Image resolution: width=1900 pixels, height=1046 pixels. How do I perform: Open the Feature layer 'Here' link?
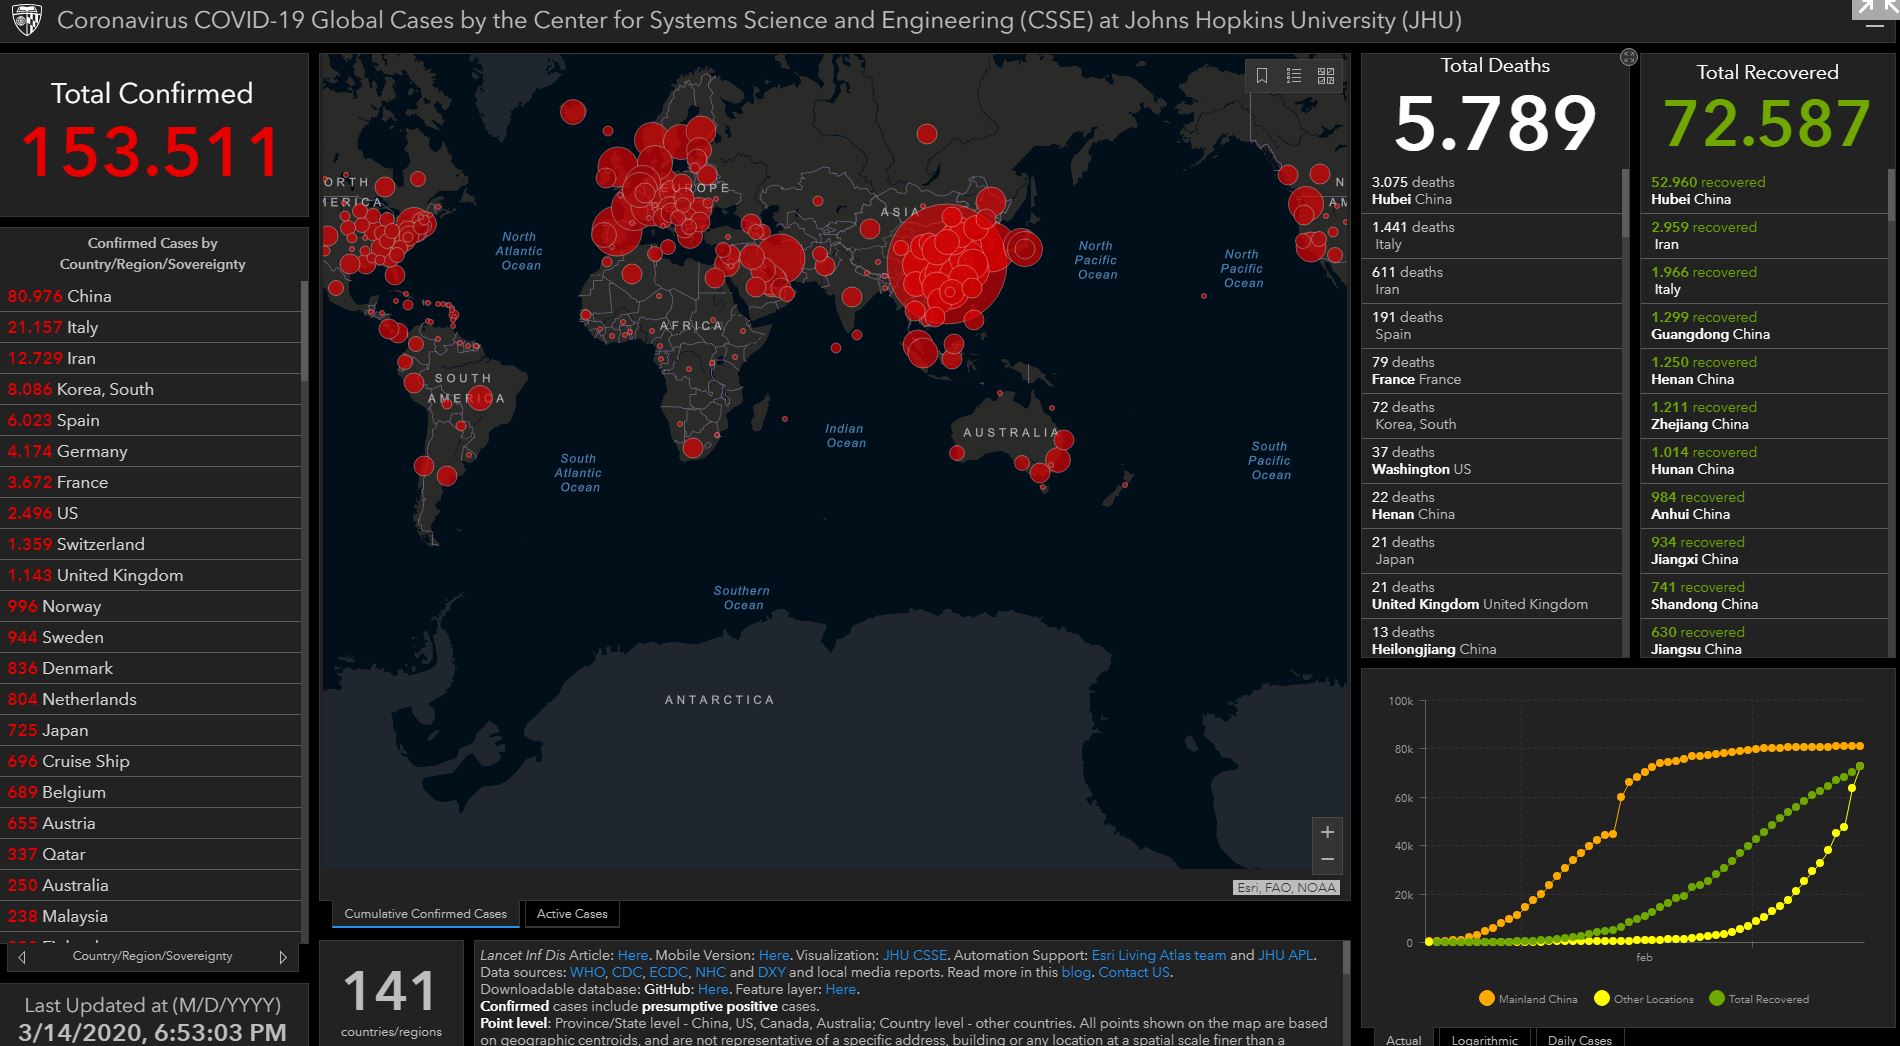[841, 989]
